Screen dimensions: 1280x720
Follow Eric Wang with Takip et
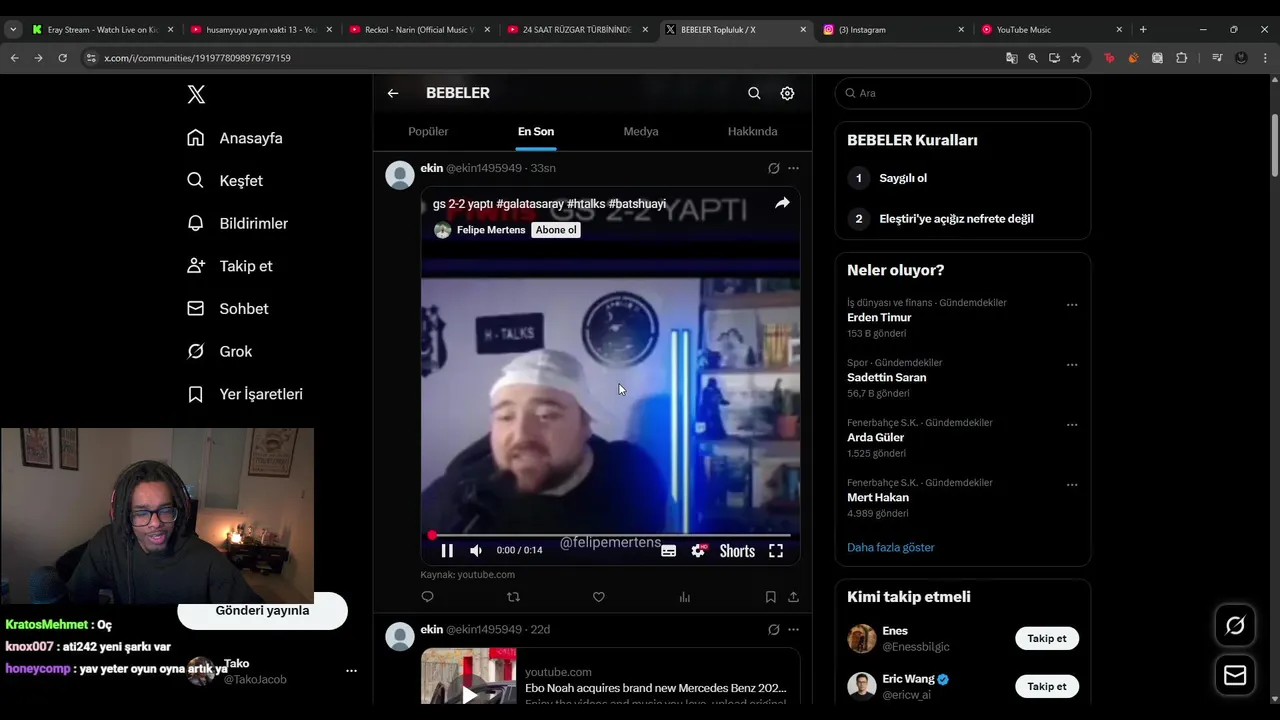[1047, 686]
